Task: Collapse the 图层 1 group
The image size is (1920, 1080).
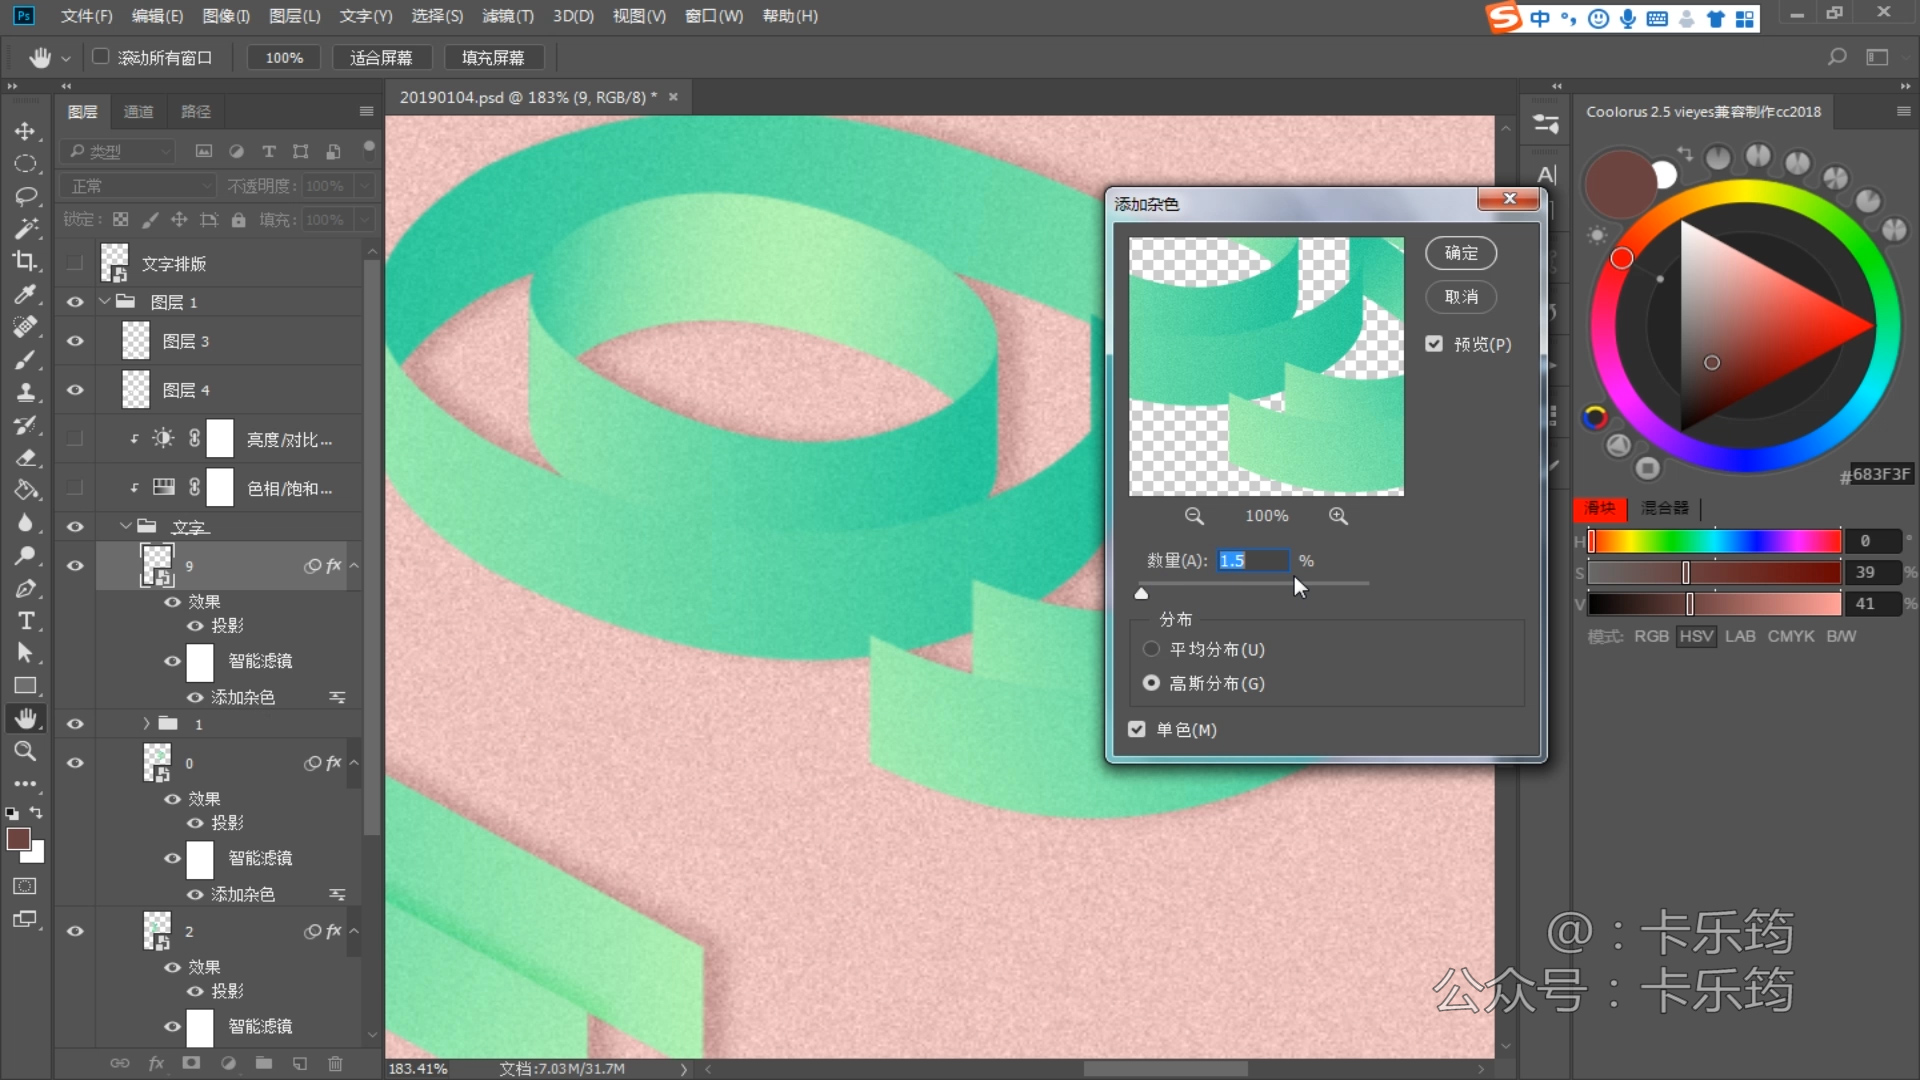Action: click(x=104, y=302)
